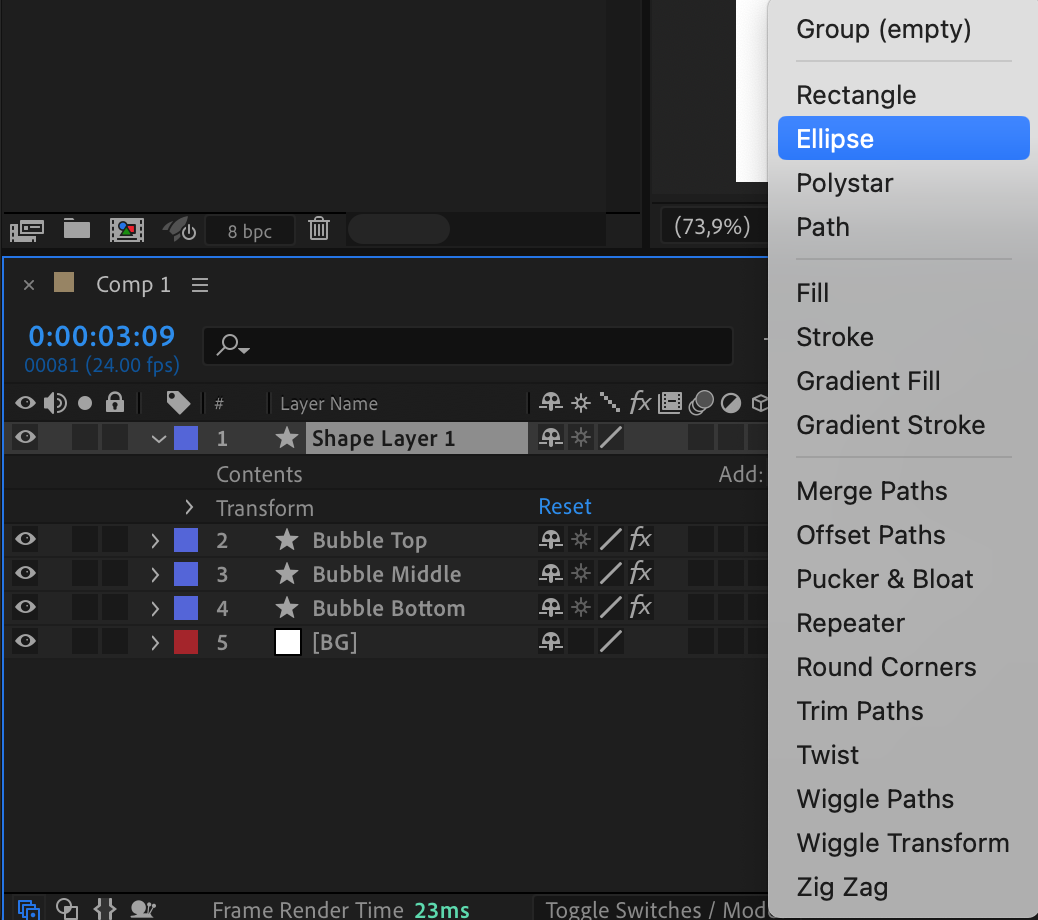Viewport: 1038px width, 920px height.
Task: Reset the Transform properties
Action: click(565, 507)
